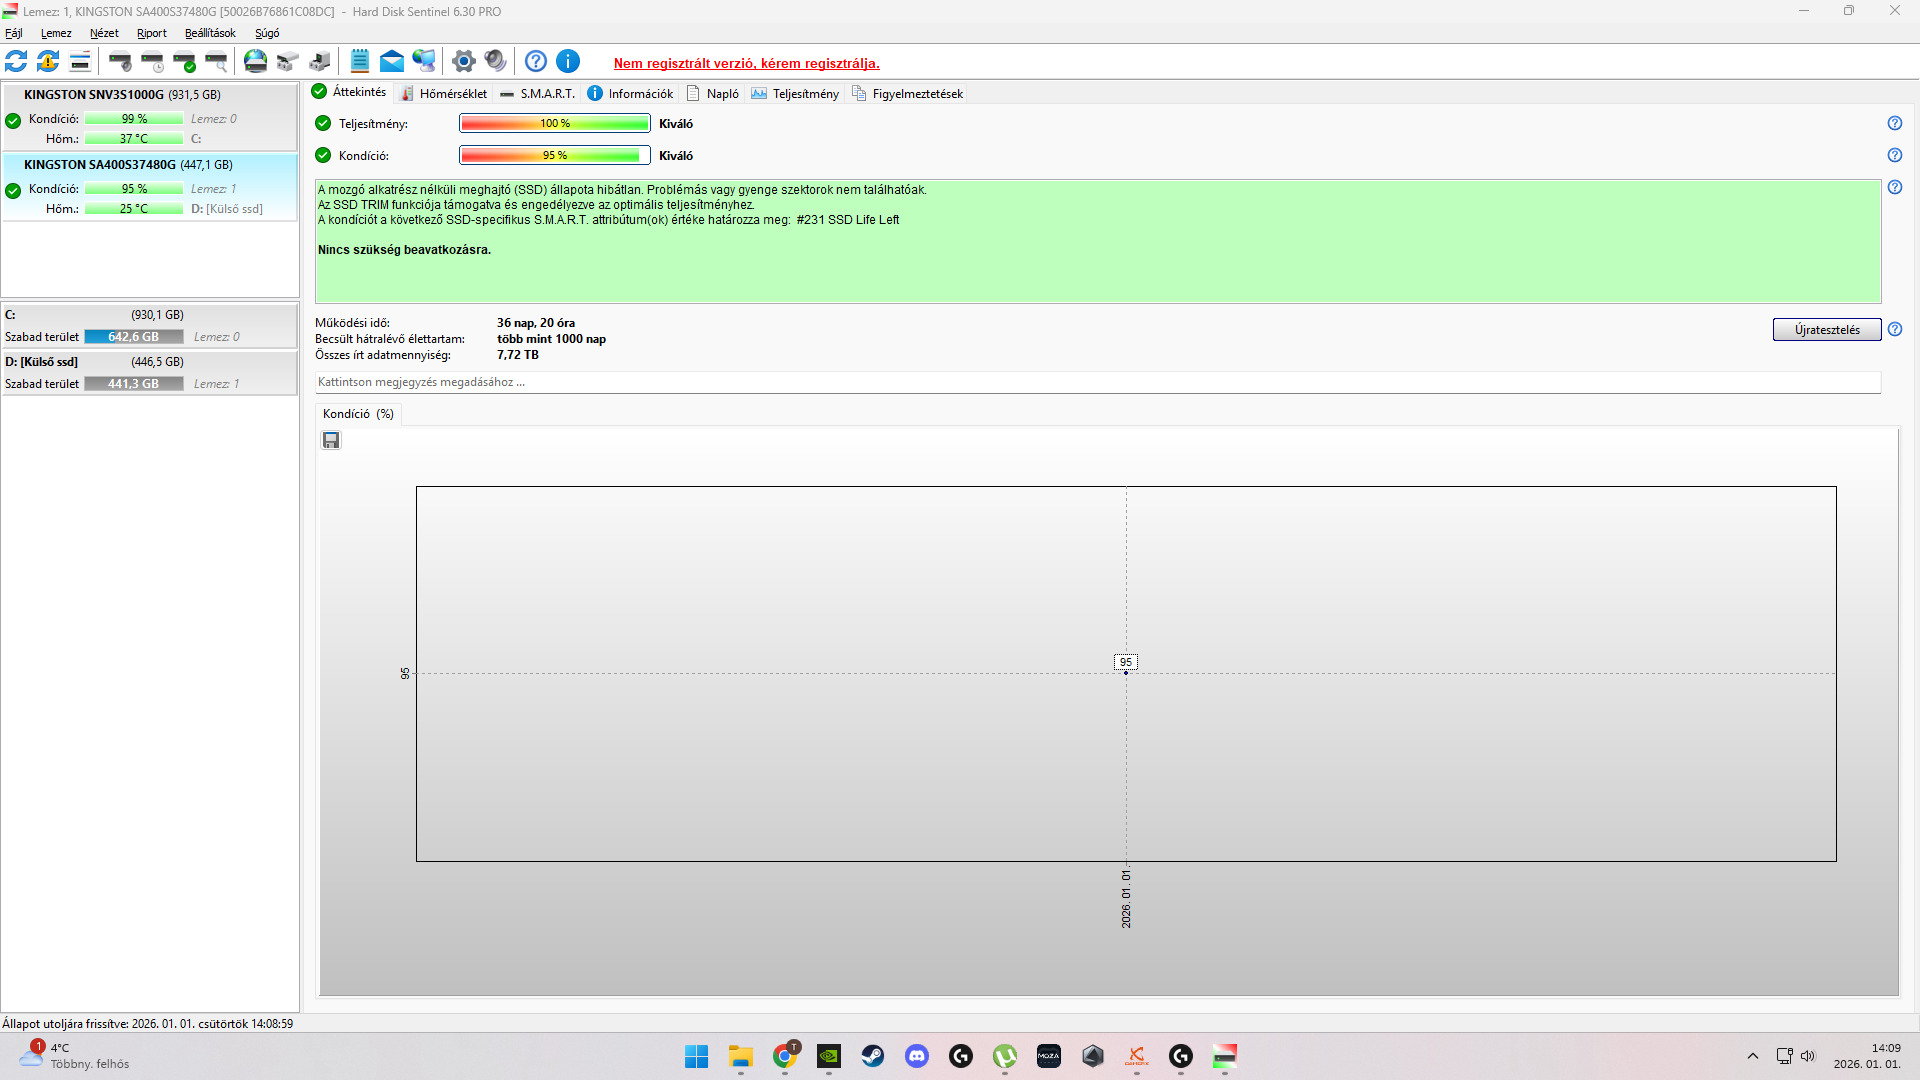The width and height of the screenshot is (1920, 1080).
Task: Click the send email envelope icon
Action: 392,62
